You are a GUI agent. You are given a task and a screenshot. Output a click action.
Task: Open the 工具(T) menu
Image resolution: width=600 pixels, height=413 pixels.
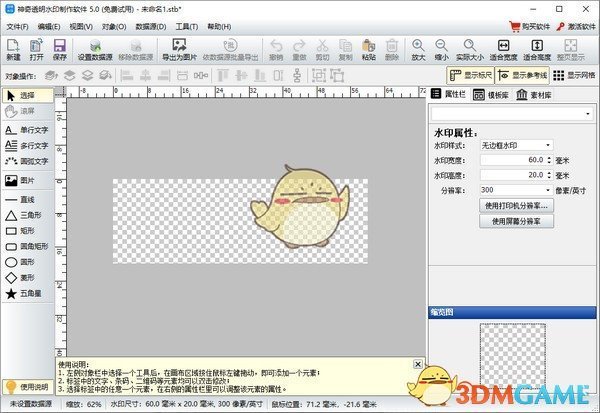click(x=187, y=27)
